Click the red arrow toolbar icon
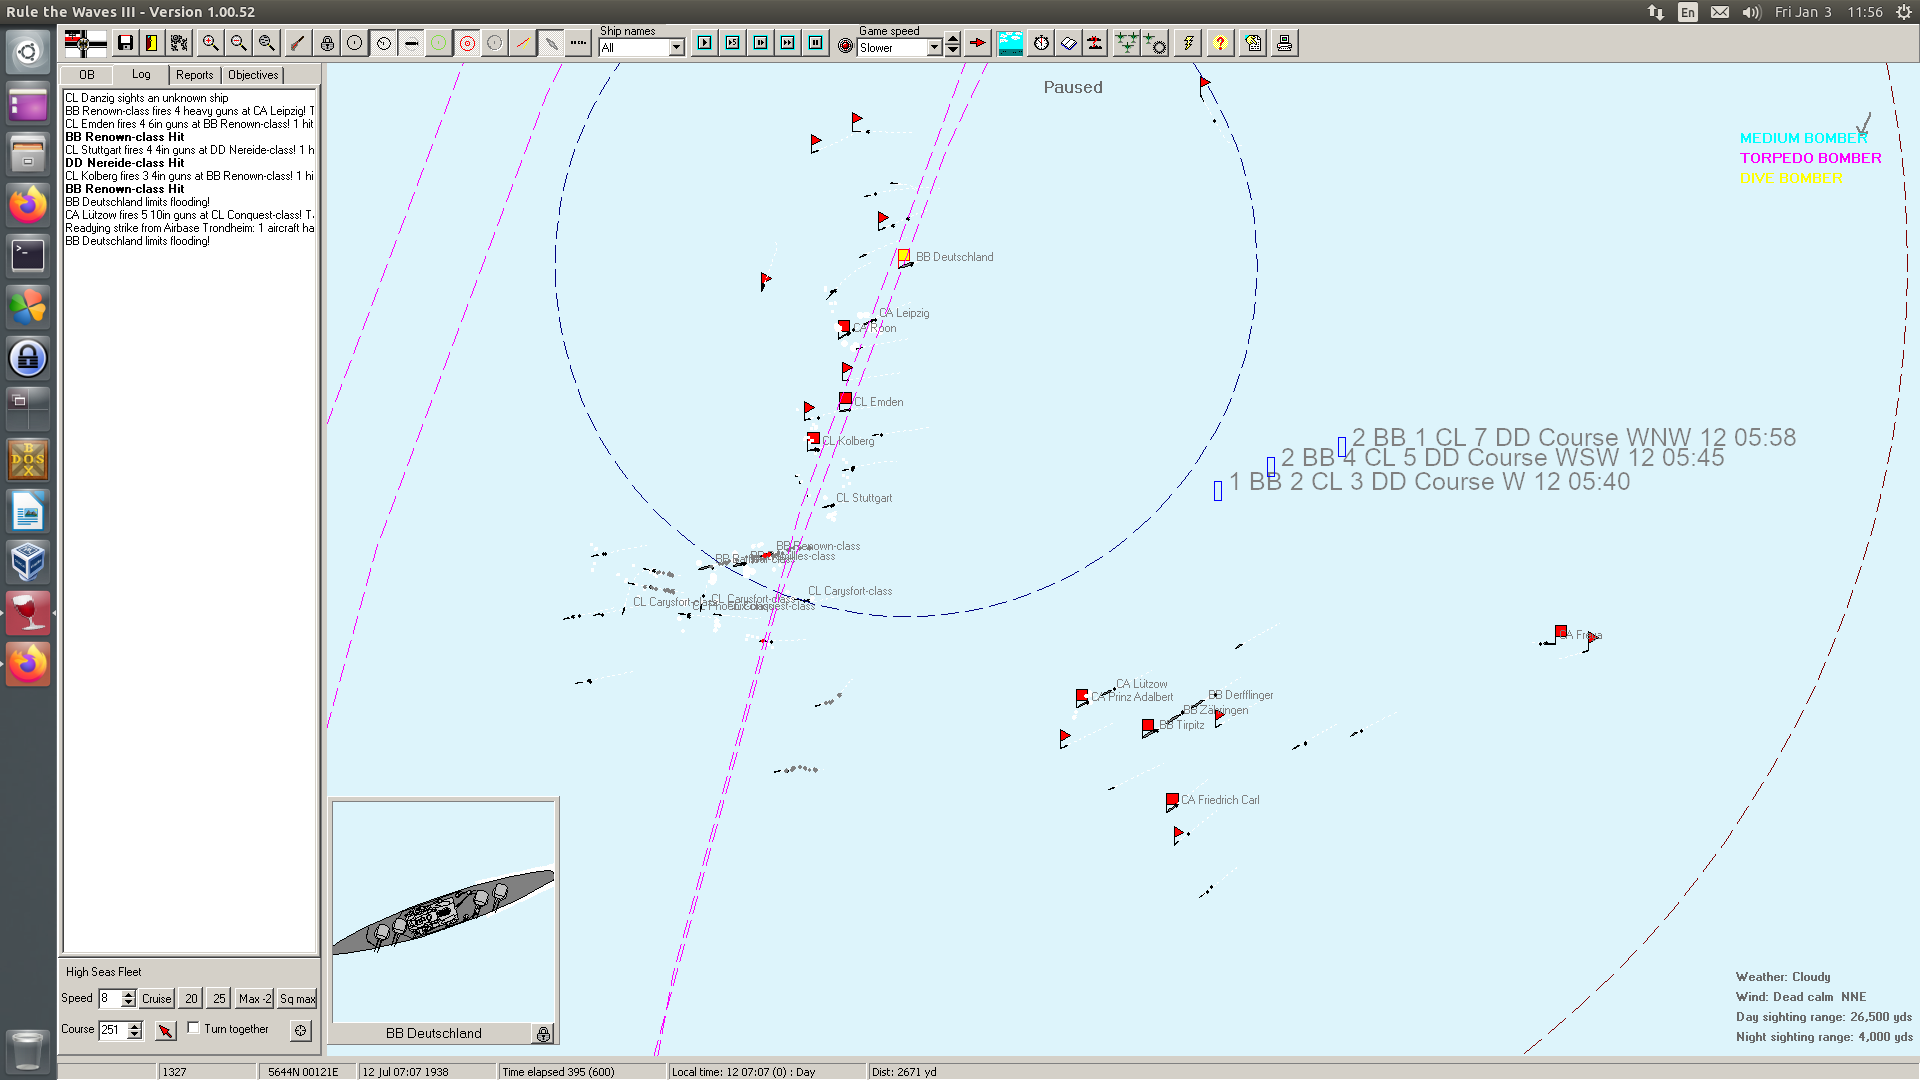This screenshot has width=1920, height=1080. pos(978,43)
